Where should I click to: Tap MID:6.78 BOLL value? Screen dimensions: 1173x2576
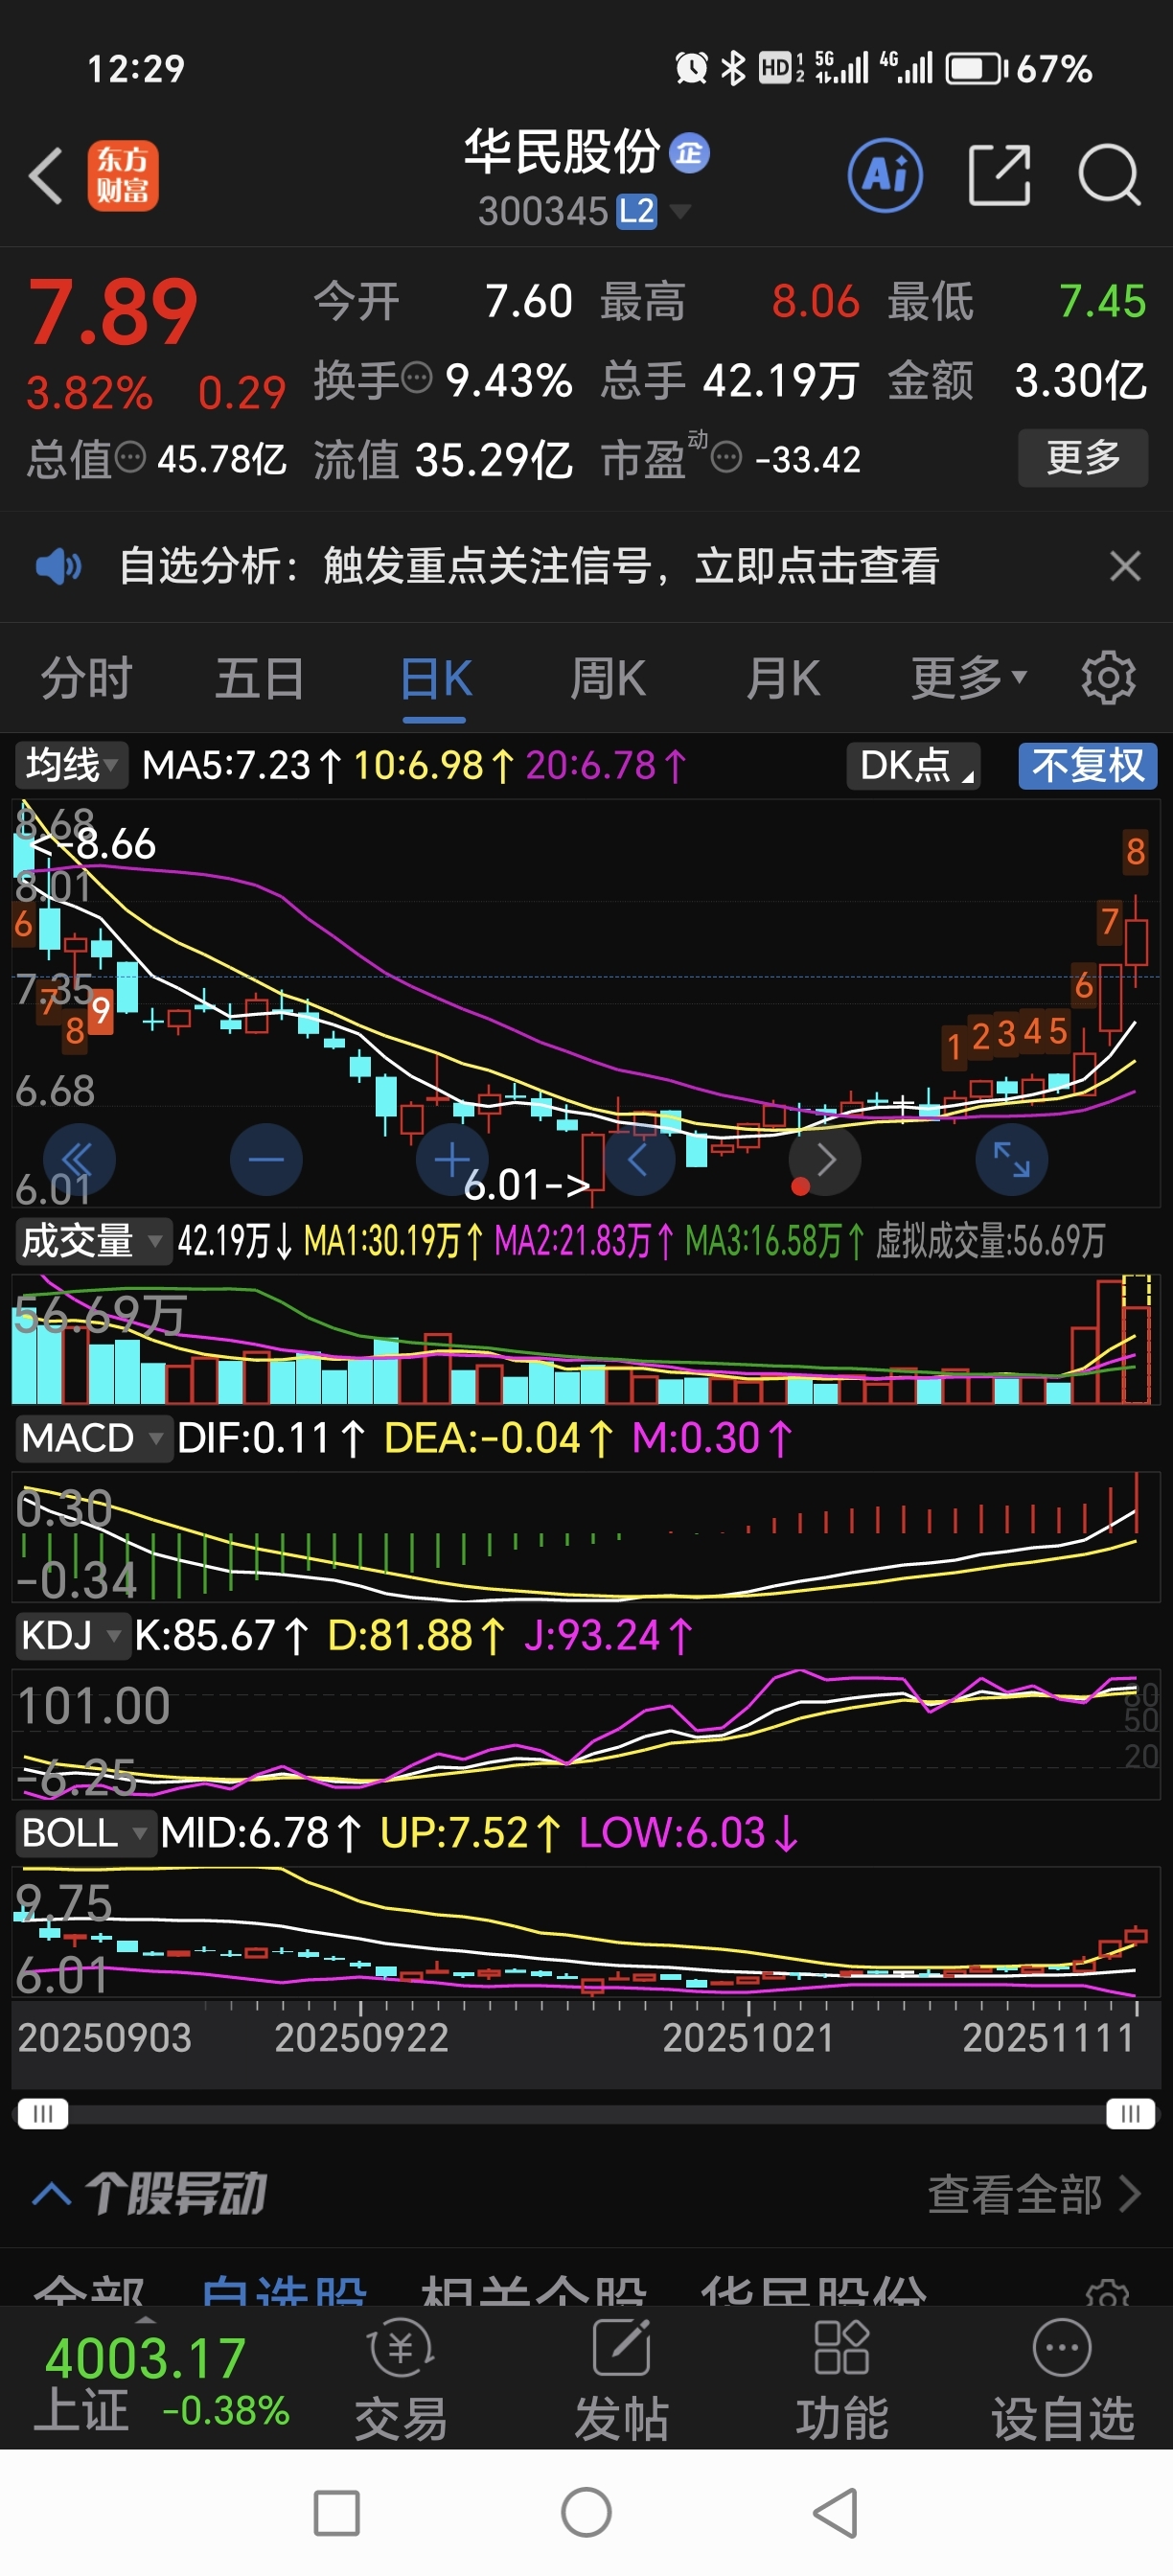point(260,1833)
